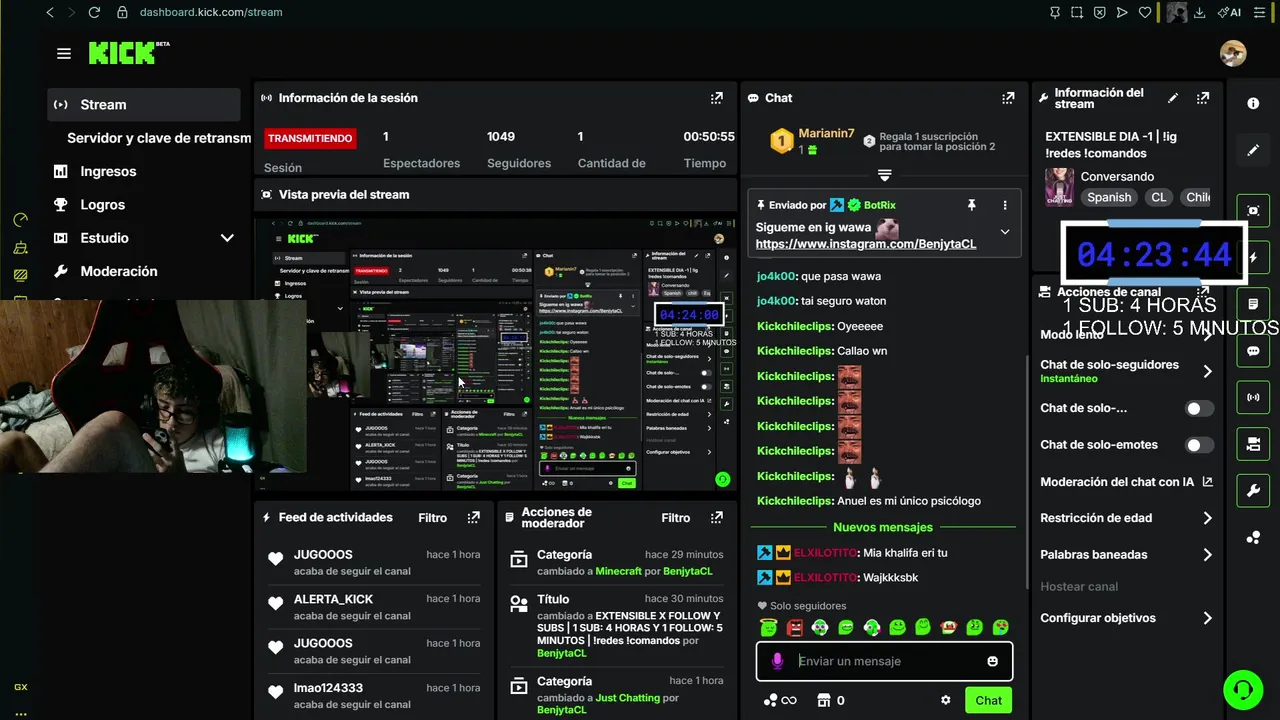
Task: Click the stream preview thumbnail
Action: [x=496, y=354]
